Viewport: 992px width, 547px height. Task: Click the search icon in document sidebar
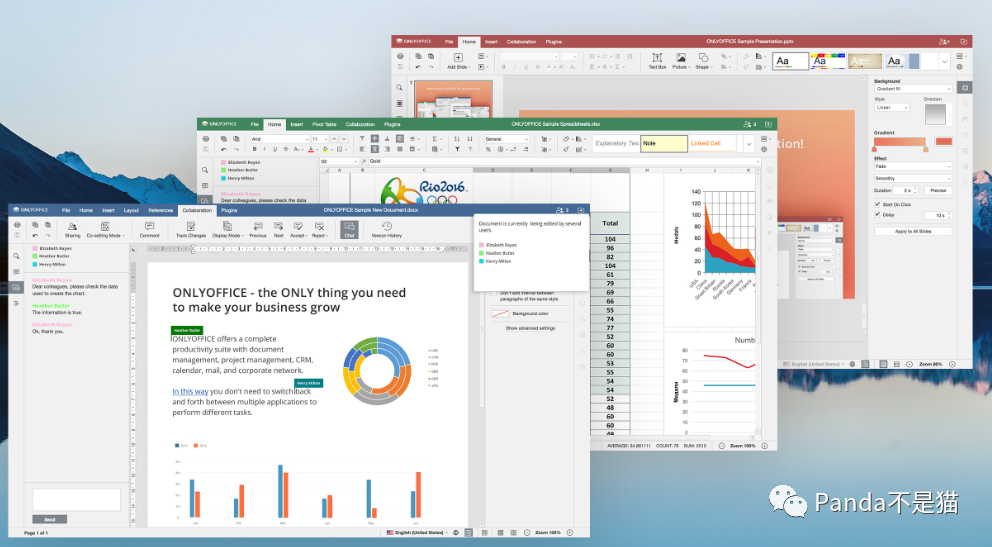[x=16, y=256]
